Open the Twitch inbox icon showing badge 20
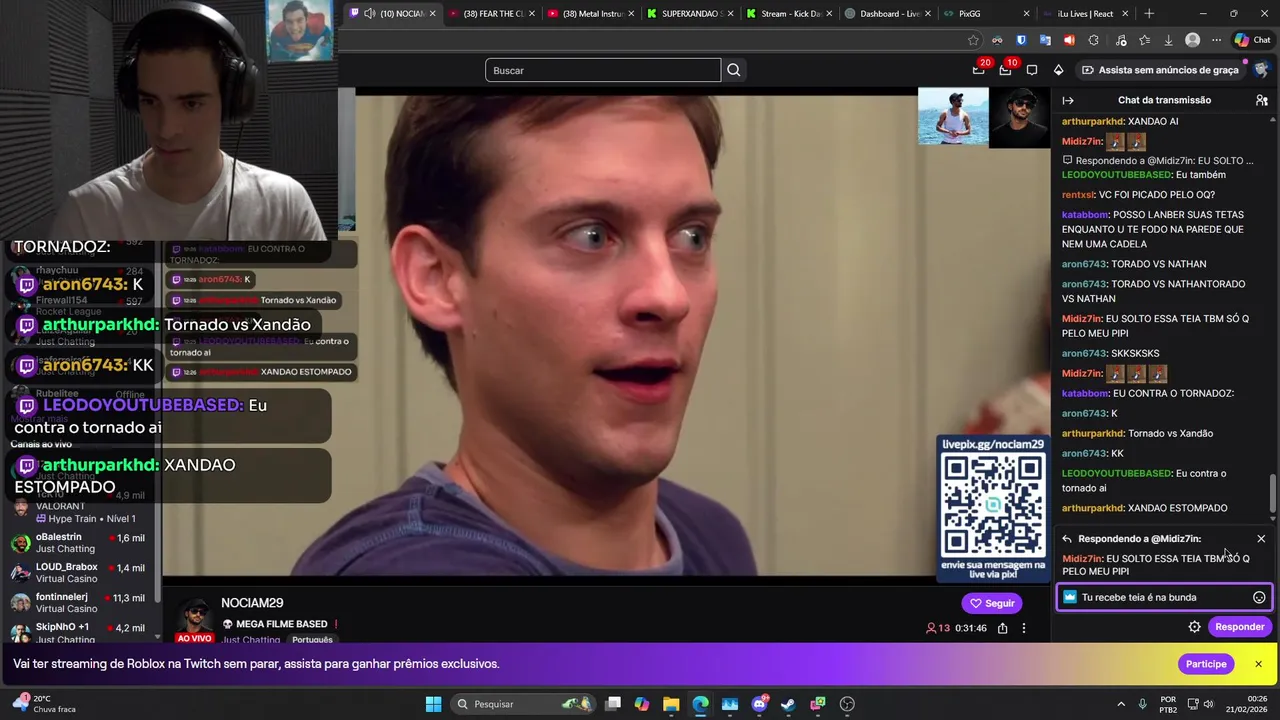Screen dimensions: 1280x720 coord(979,70)
